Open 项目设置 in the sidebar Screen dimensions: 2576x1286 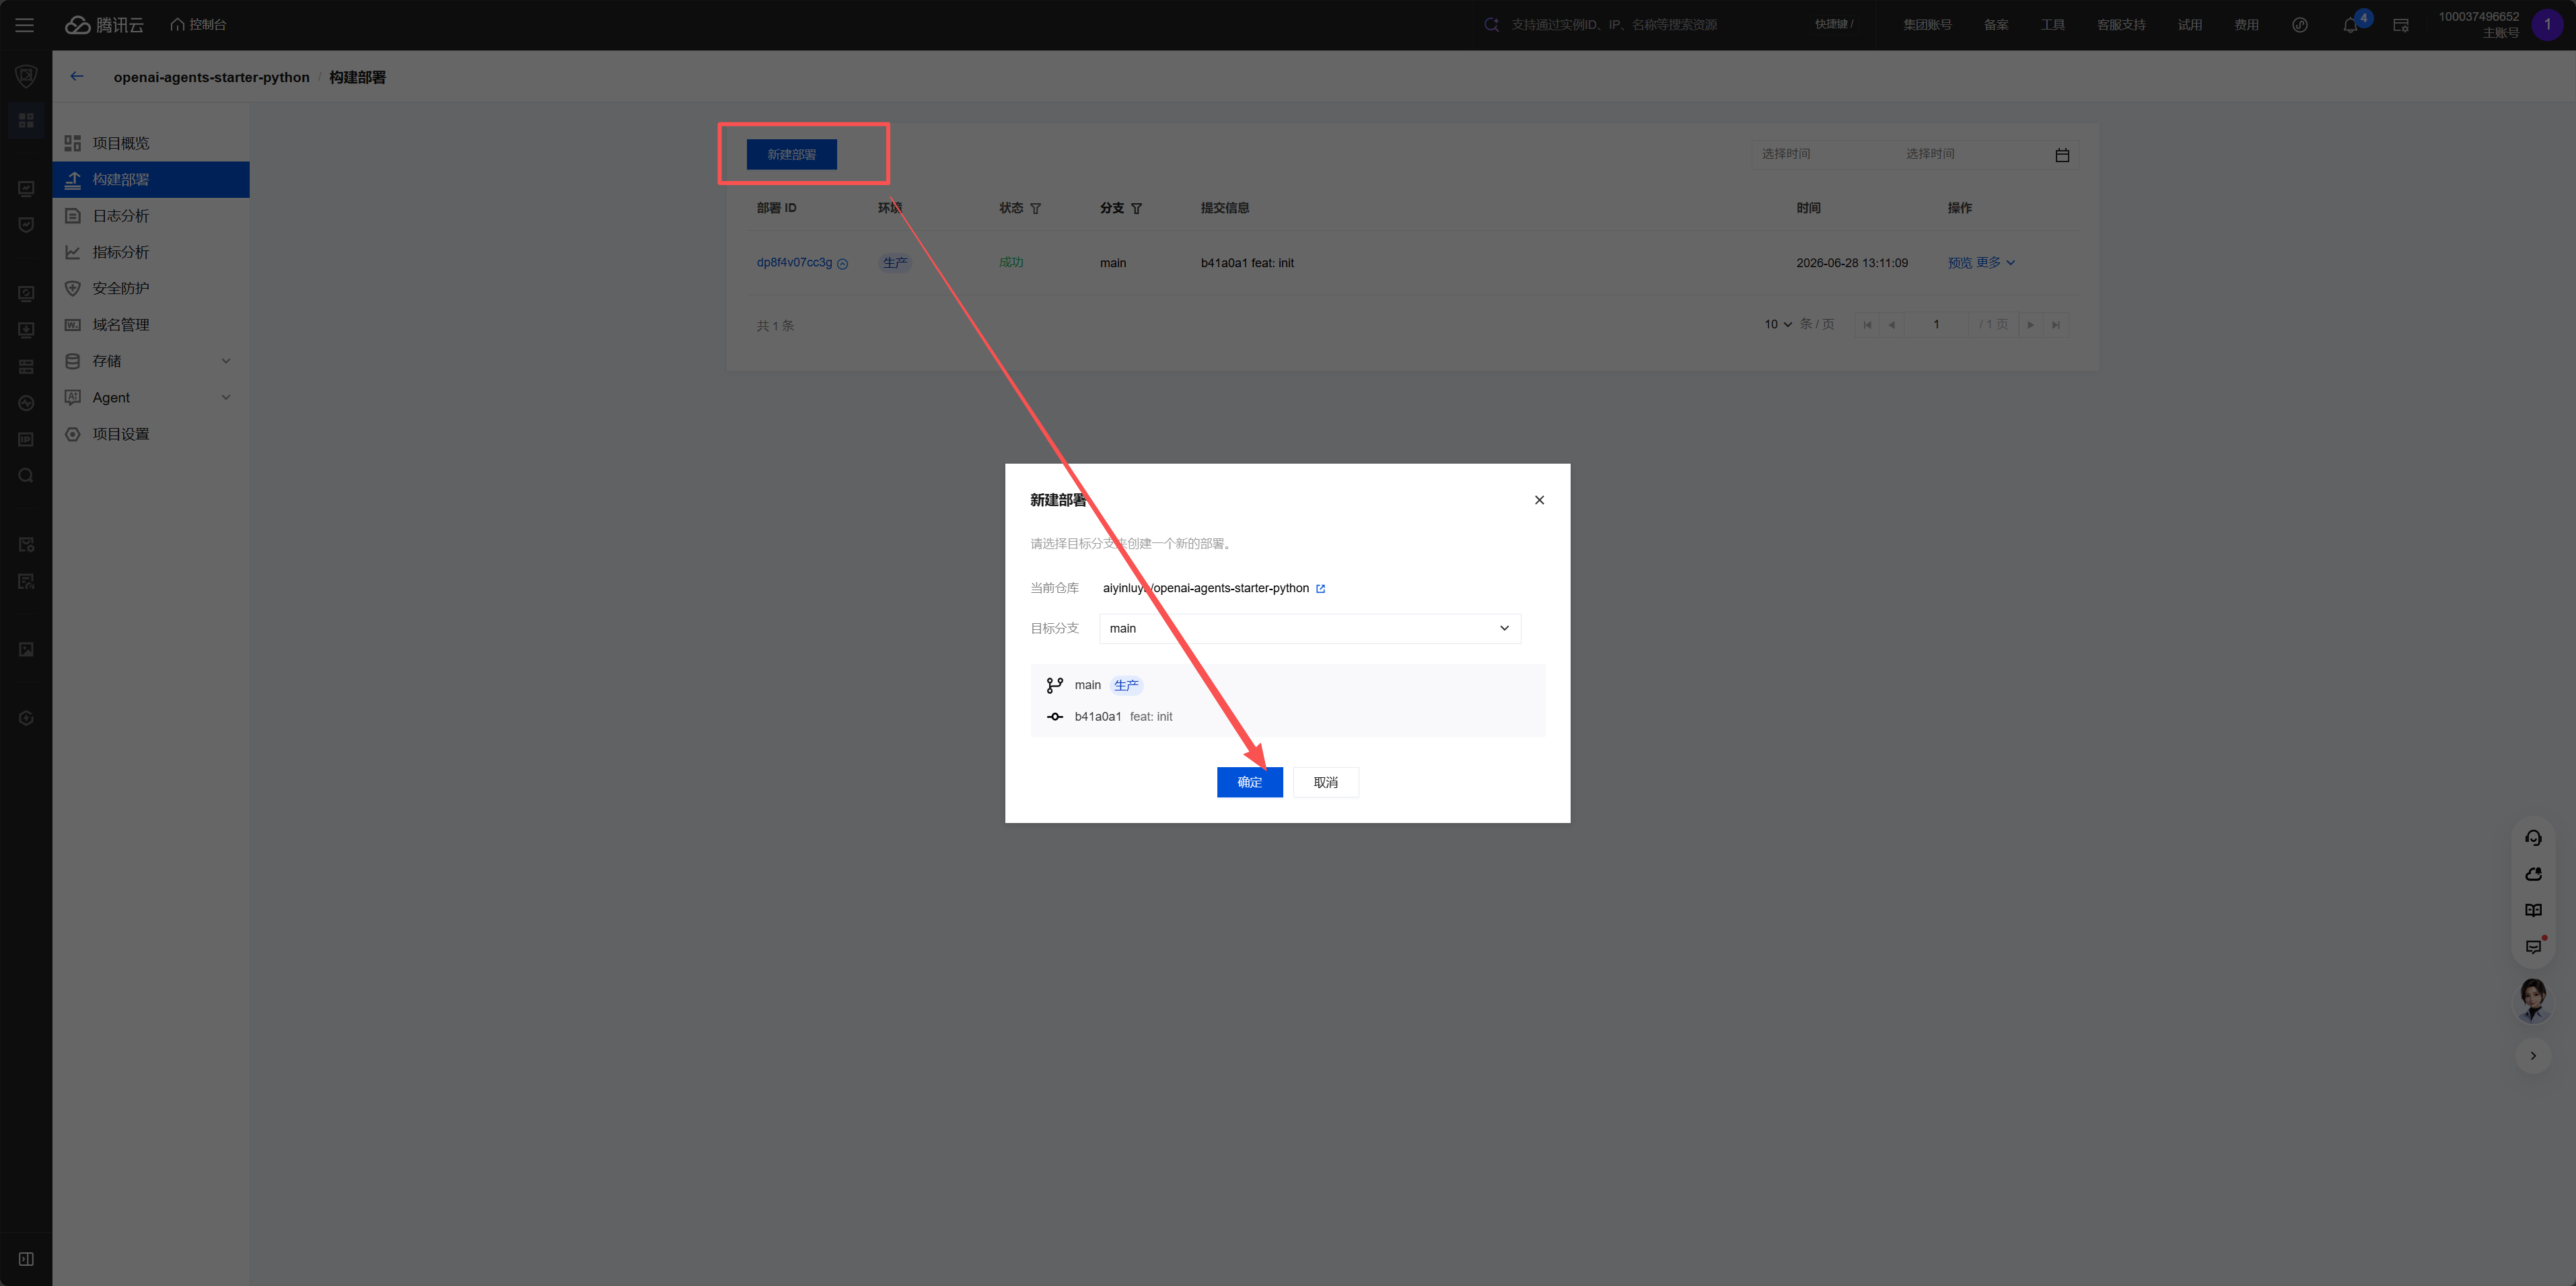[151, 434]
